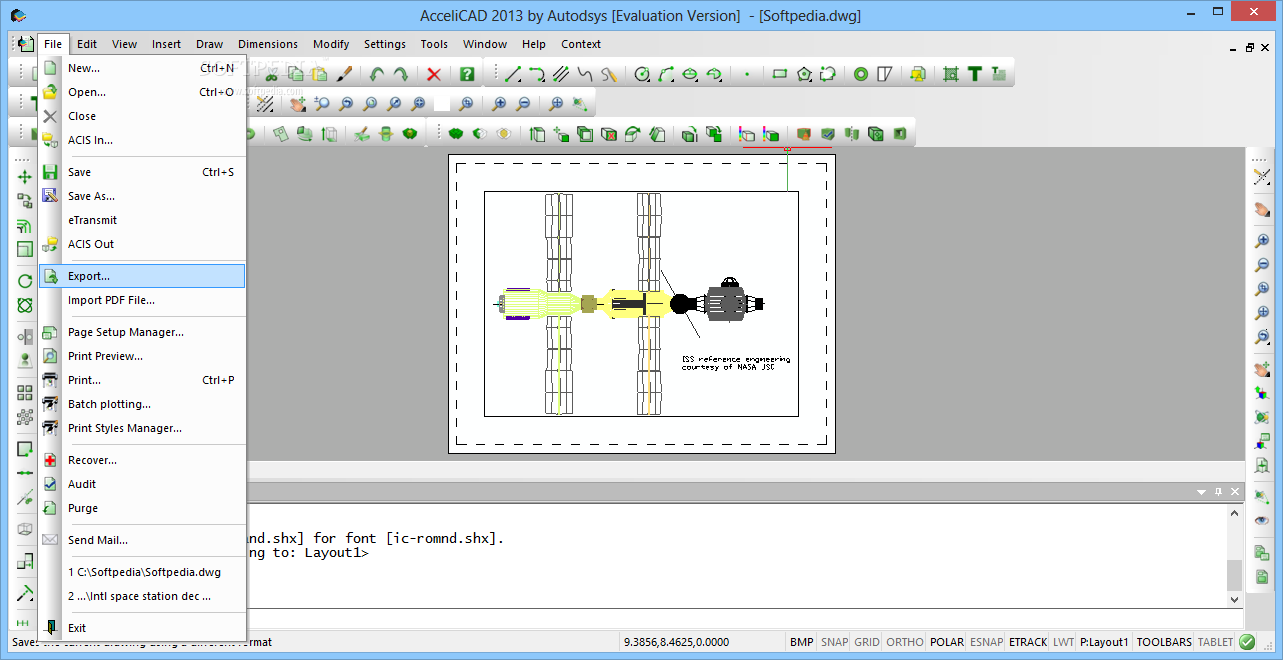Toggle POLAR in the status bar

click(947, 642)
